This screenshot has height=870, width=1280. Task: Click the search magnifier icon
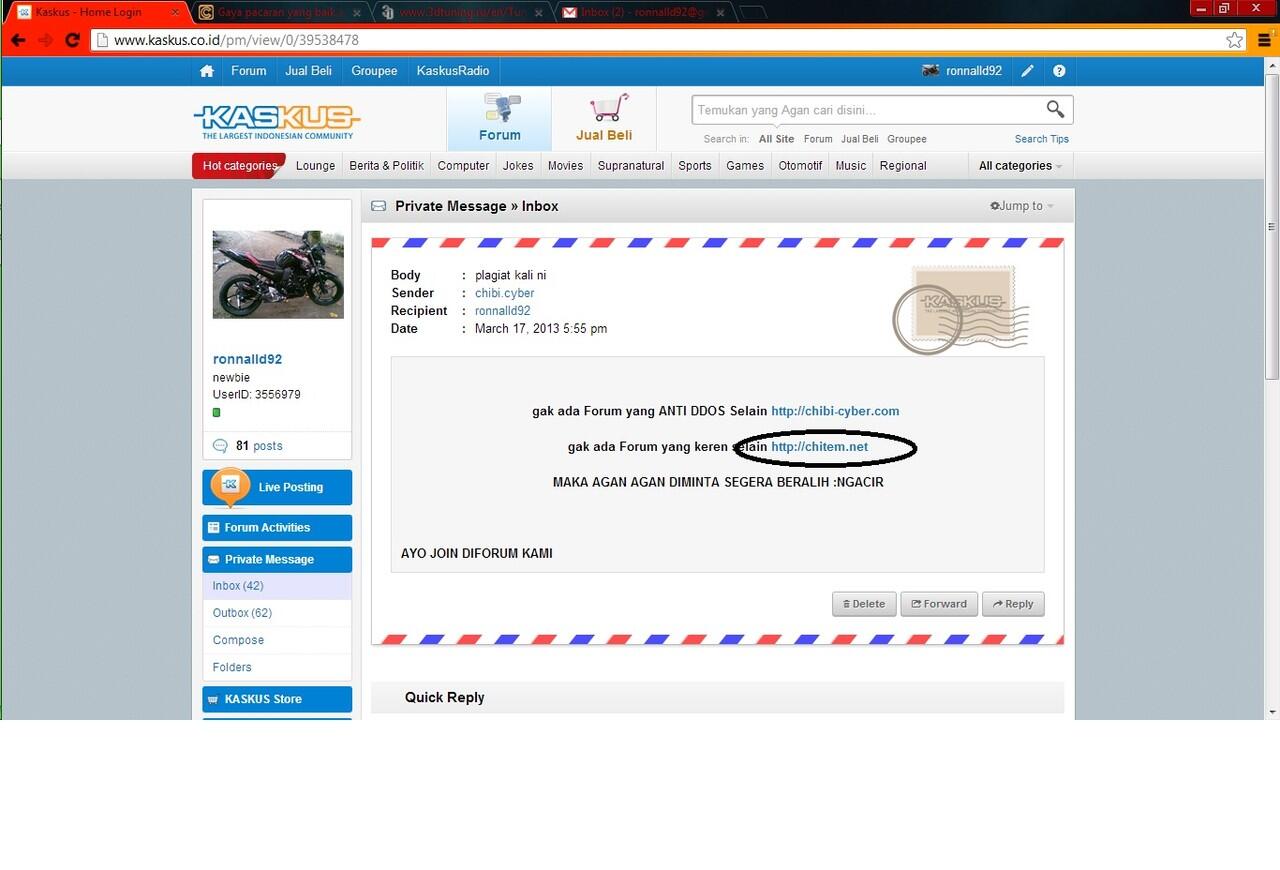(1055, 109)
